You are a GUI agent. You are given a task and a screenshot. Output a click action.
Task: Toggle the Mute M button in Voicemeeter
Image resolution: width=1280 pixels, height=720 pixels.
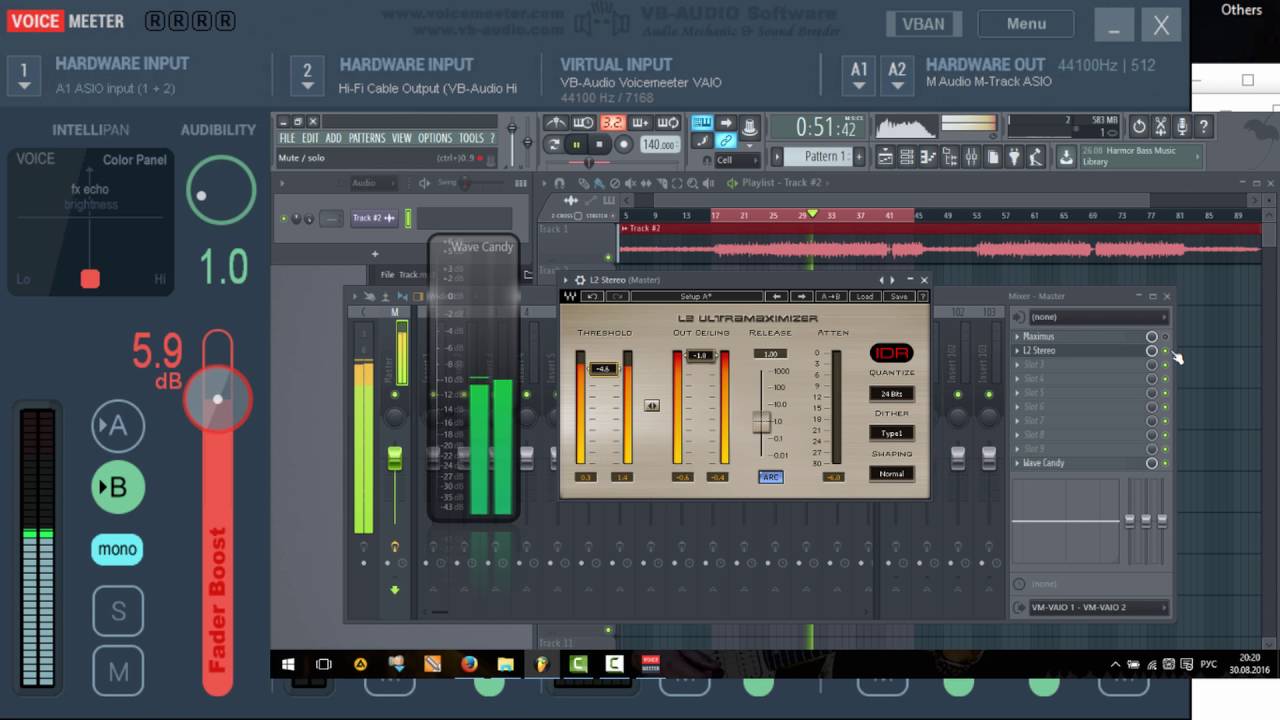pyautogui.click(x=118, y=672)
